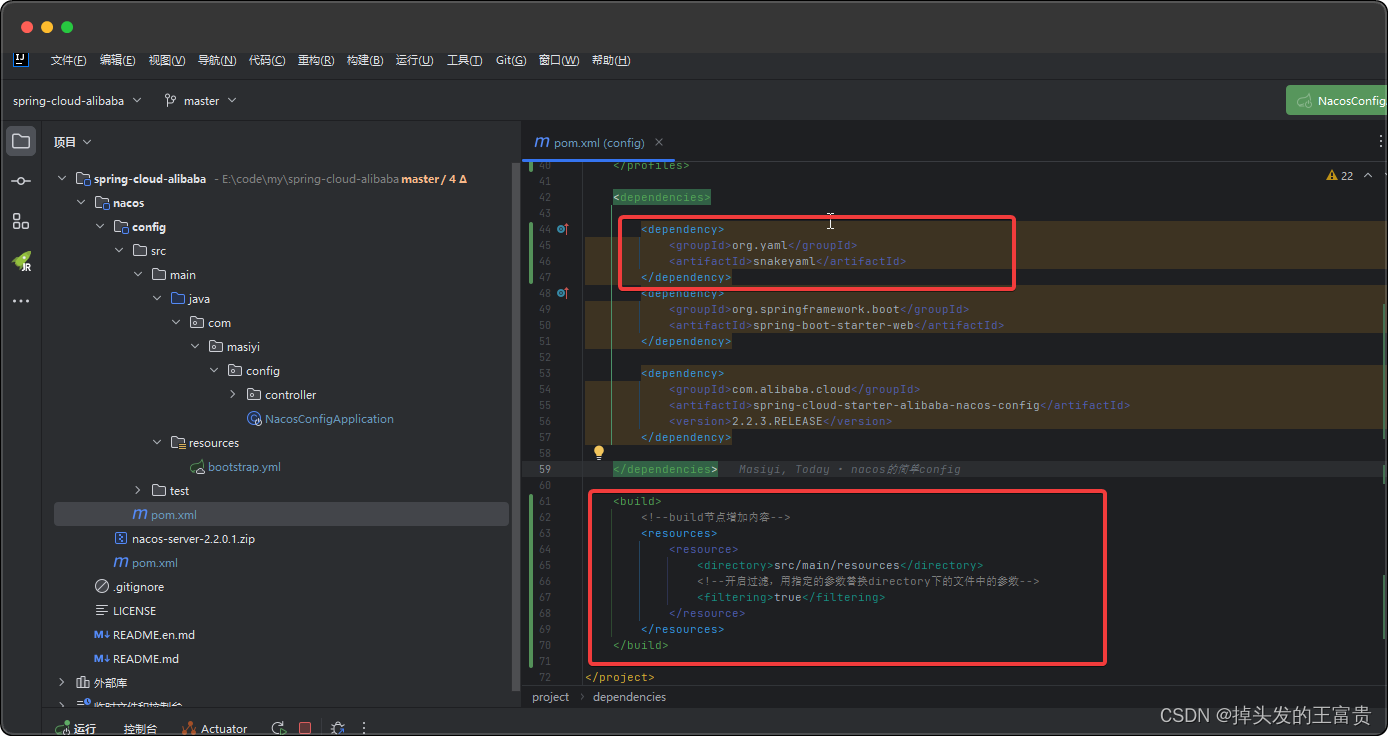The image size is (1388, 736).
Task: Click the debug bug icon in Run toolbar
Action: (338, 728)
